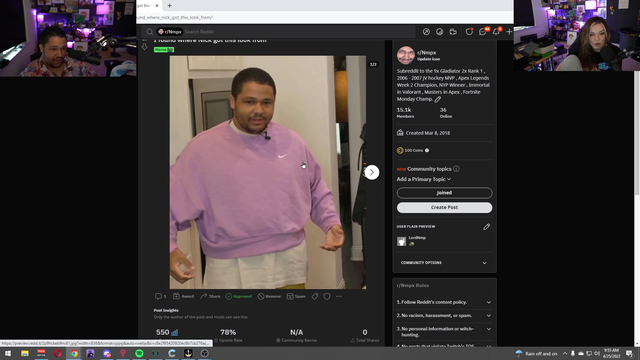Image resolution: width=640 pixels, height=360 pixels.
Task: Click the shield mod icon below post
Action: click(x=327, y=296)
